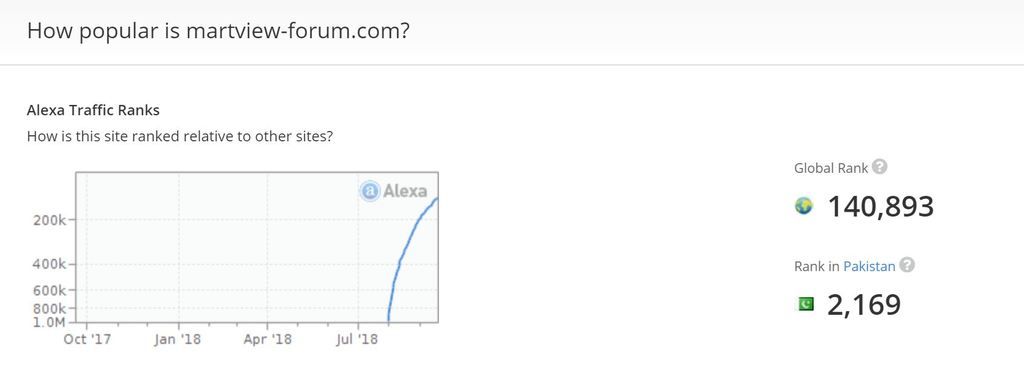Click the Rank in Pakistan help icon
The image size is (1024, 390).
(x=907, y=265)
